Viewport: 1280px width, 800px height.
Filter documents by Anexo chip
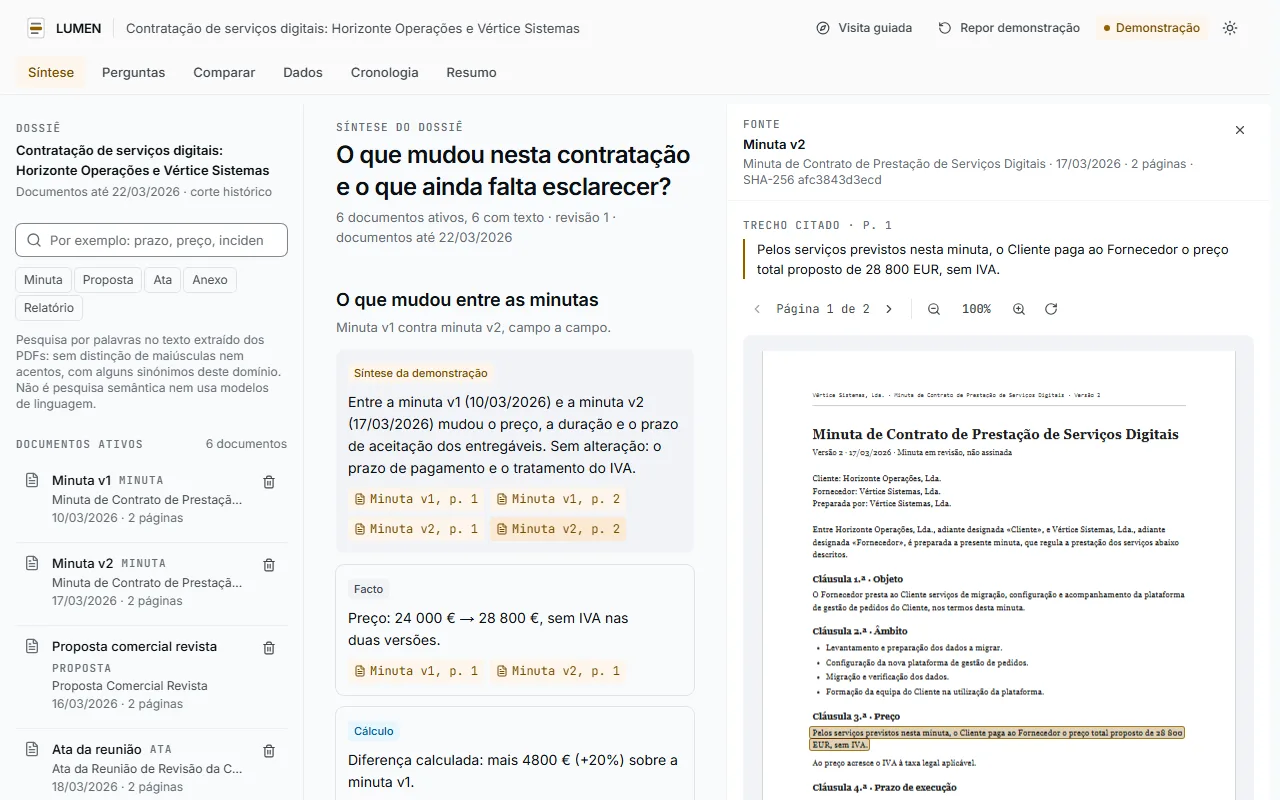[x=210, y=280]
